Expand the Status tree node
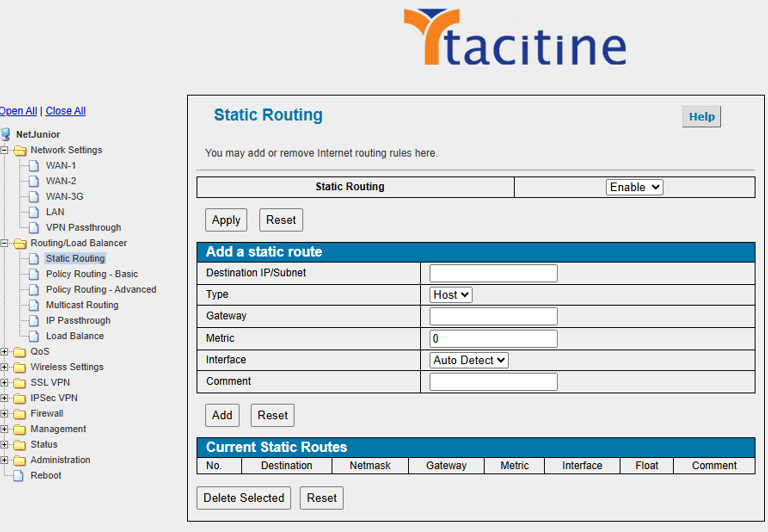Viewport: 768px width, 532px height. click(x=4, y=445)
